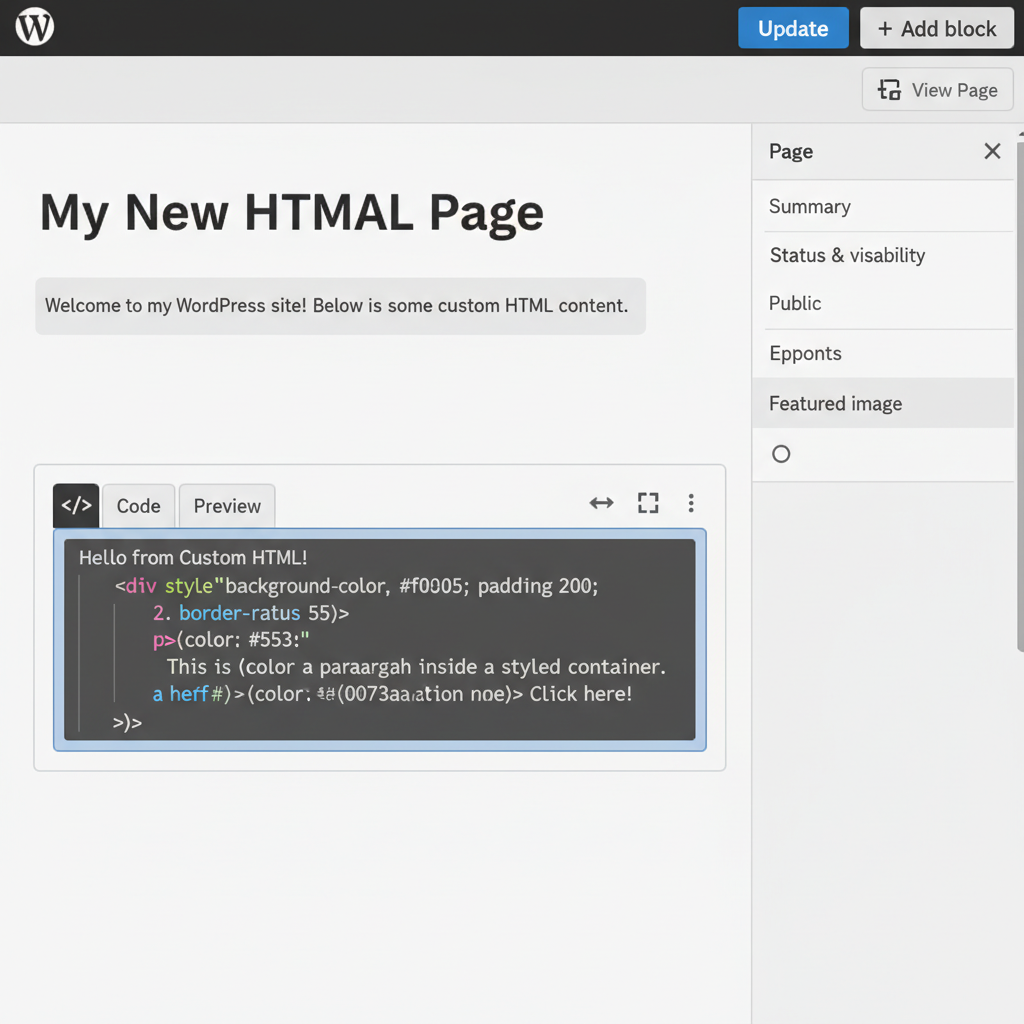Click the 'Click here!' code text
The height and width of the screenshot is (1024, 1024).
pos(581,694)
